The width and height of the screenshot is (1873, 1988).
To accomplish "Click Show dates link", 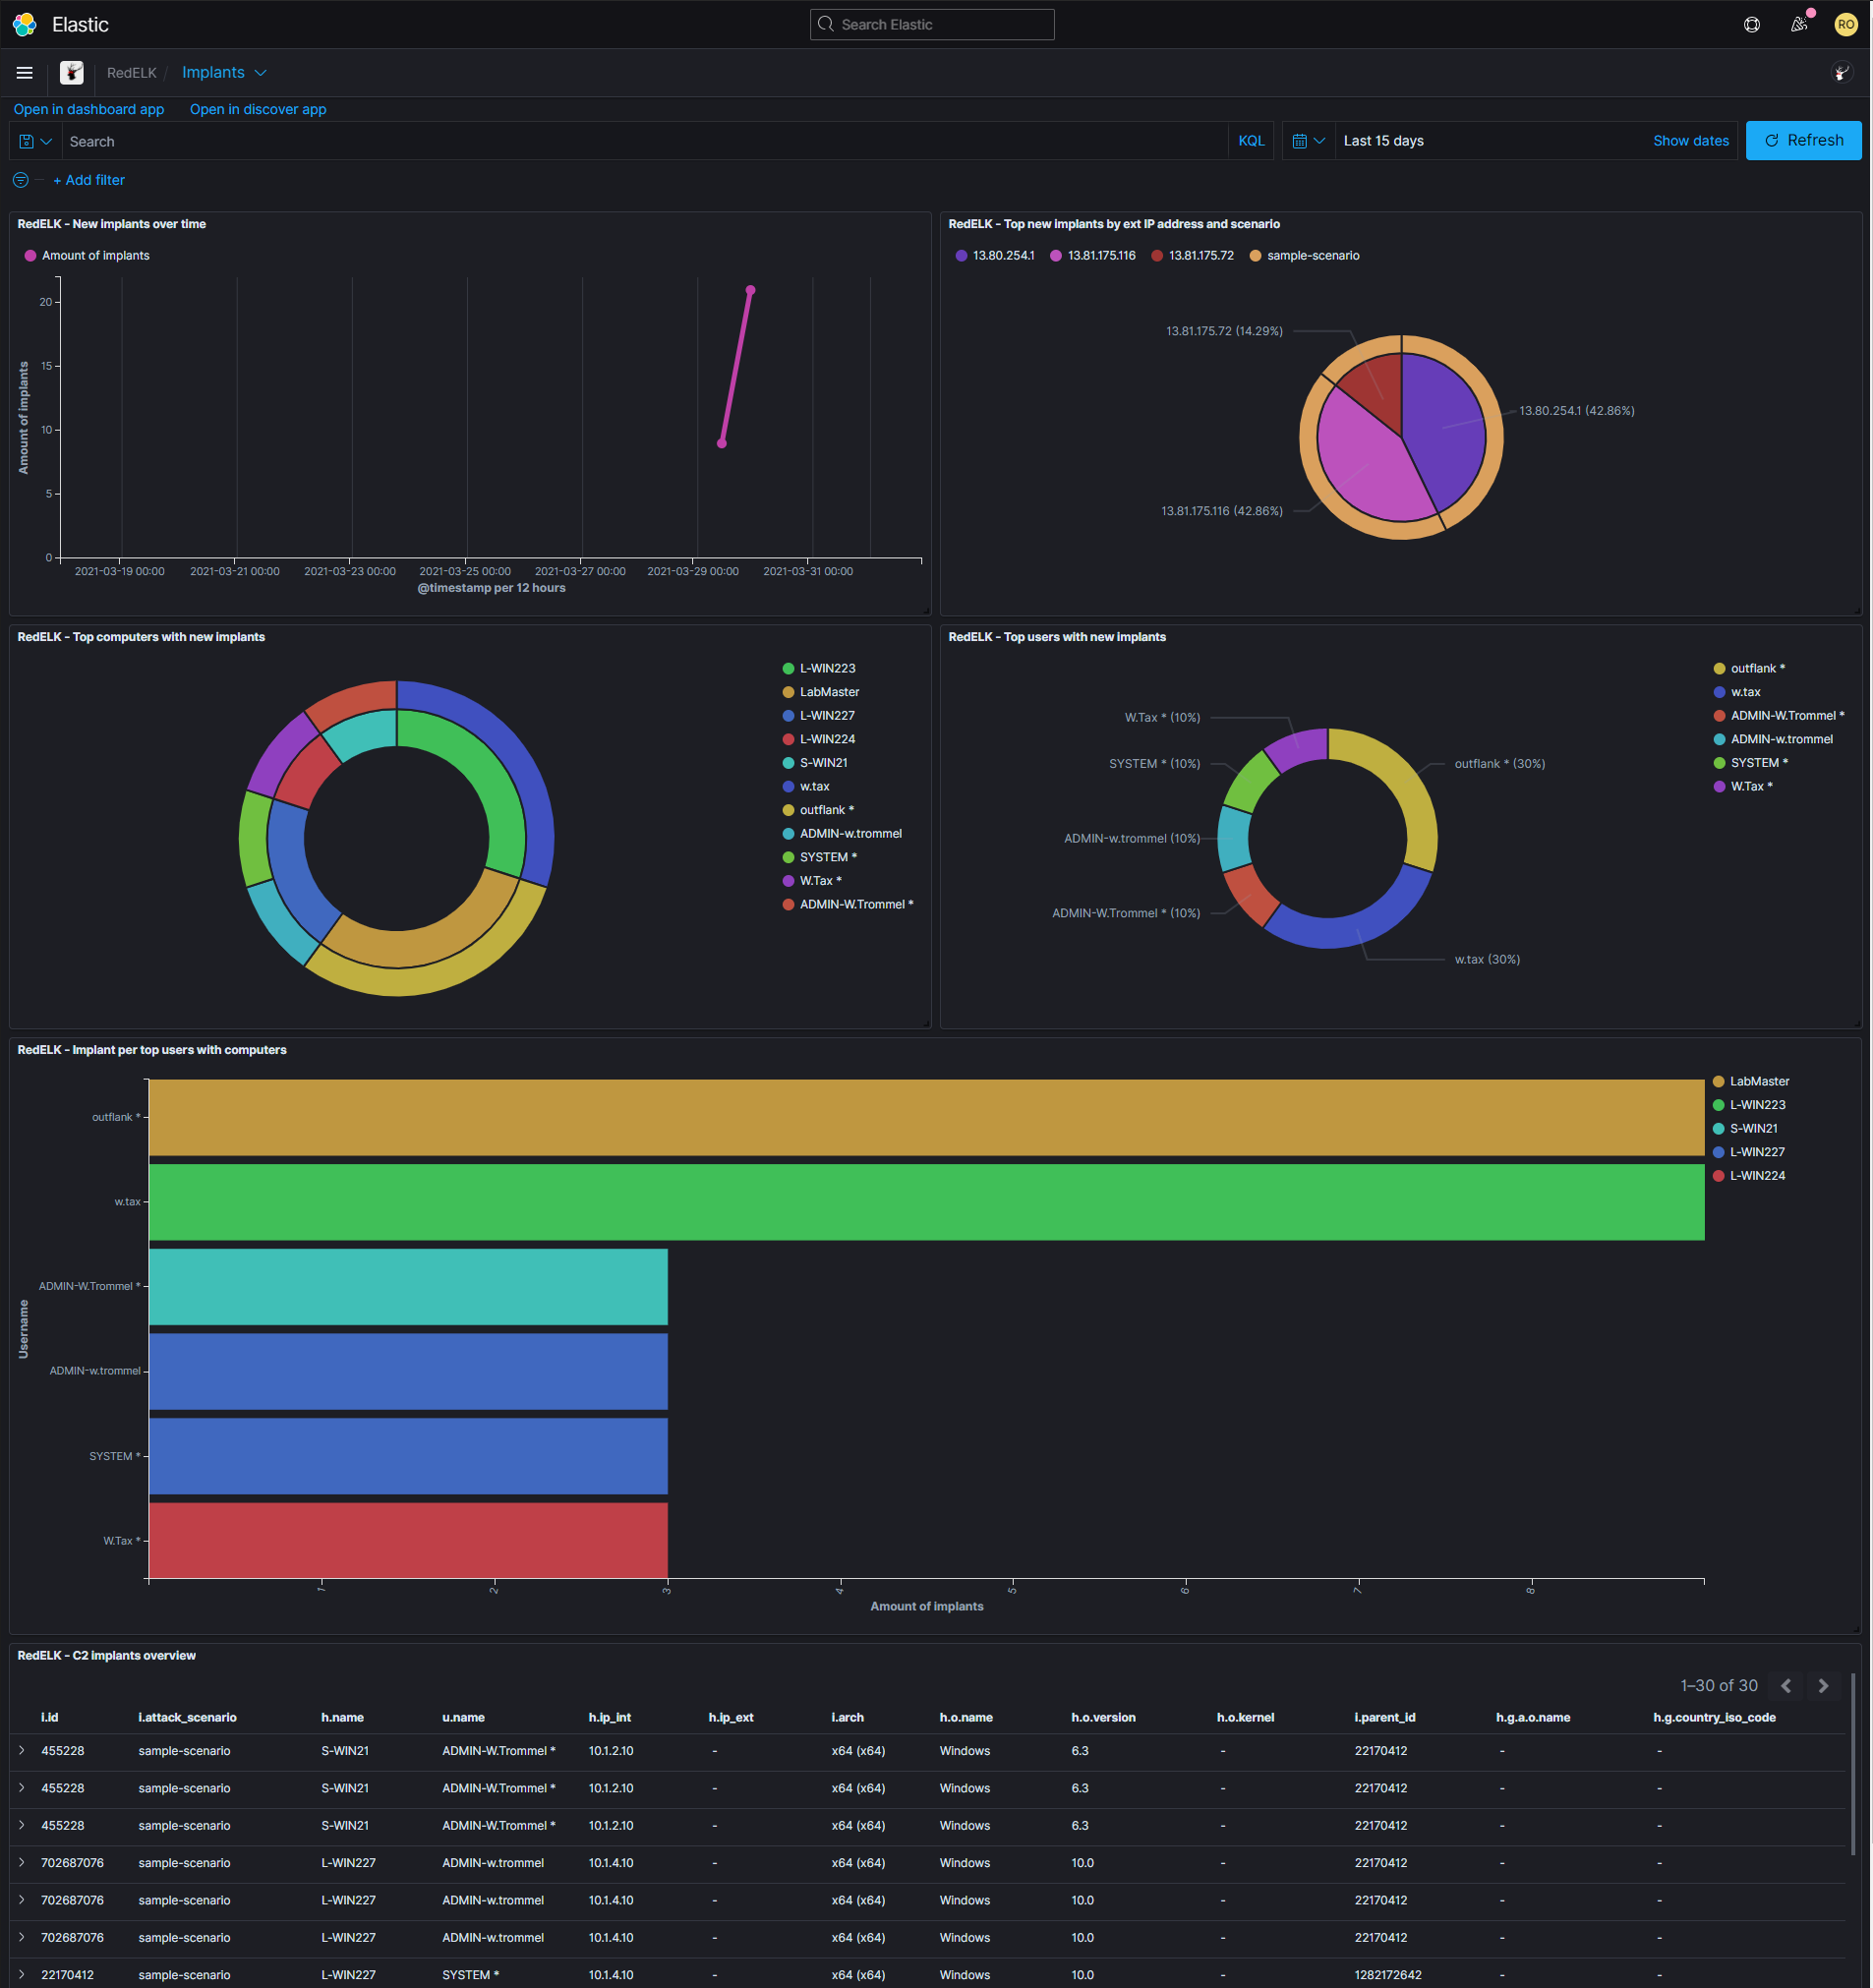I will pyautogui.click(x=1691, y=141).
